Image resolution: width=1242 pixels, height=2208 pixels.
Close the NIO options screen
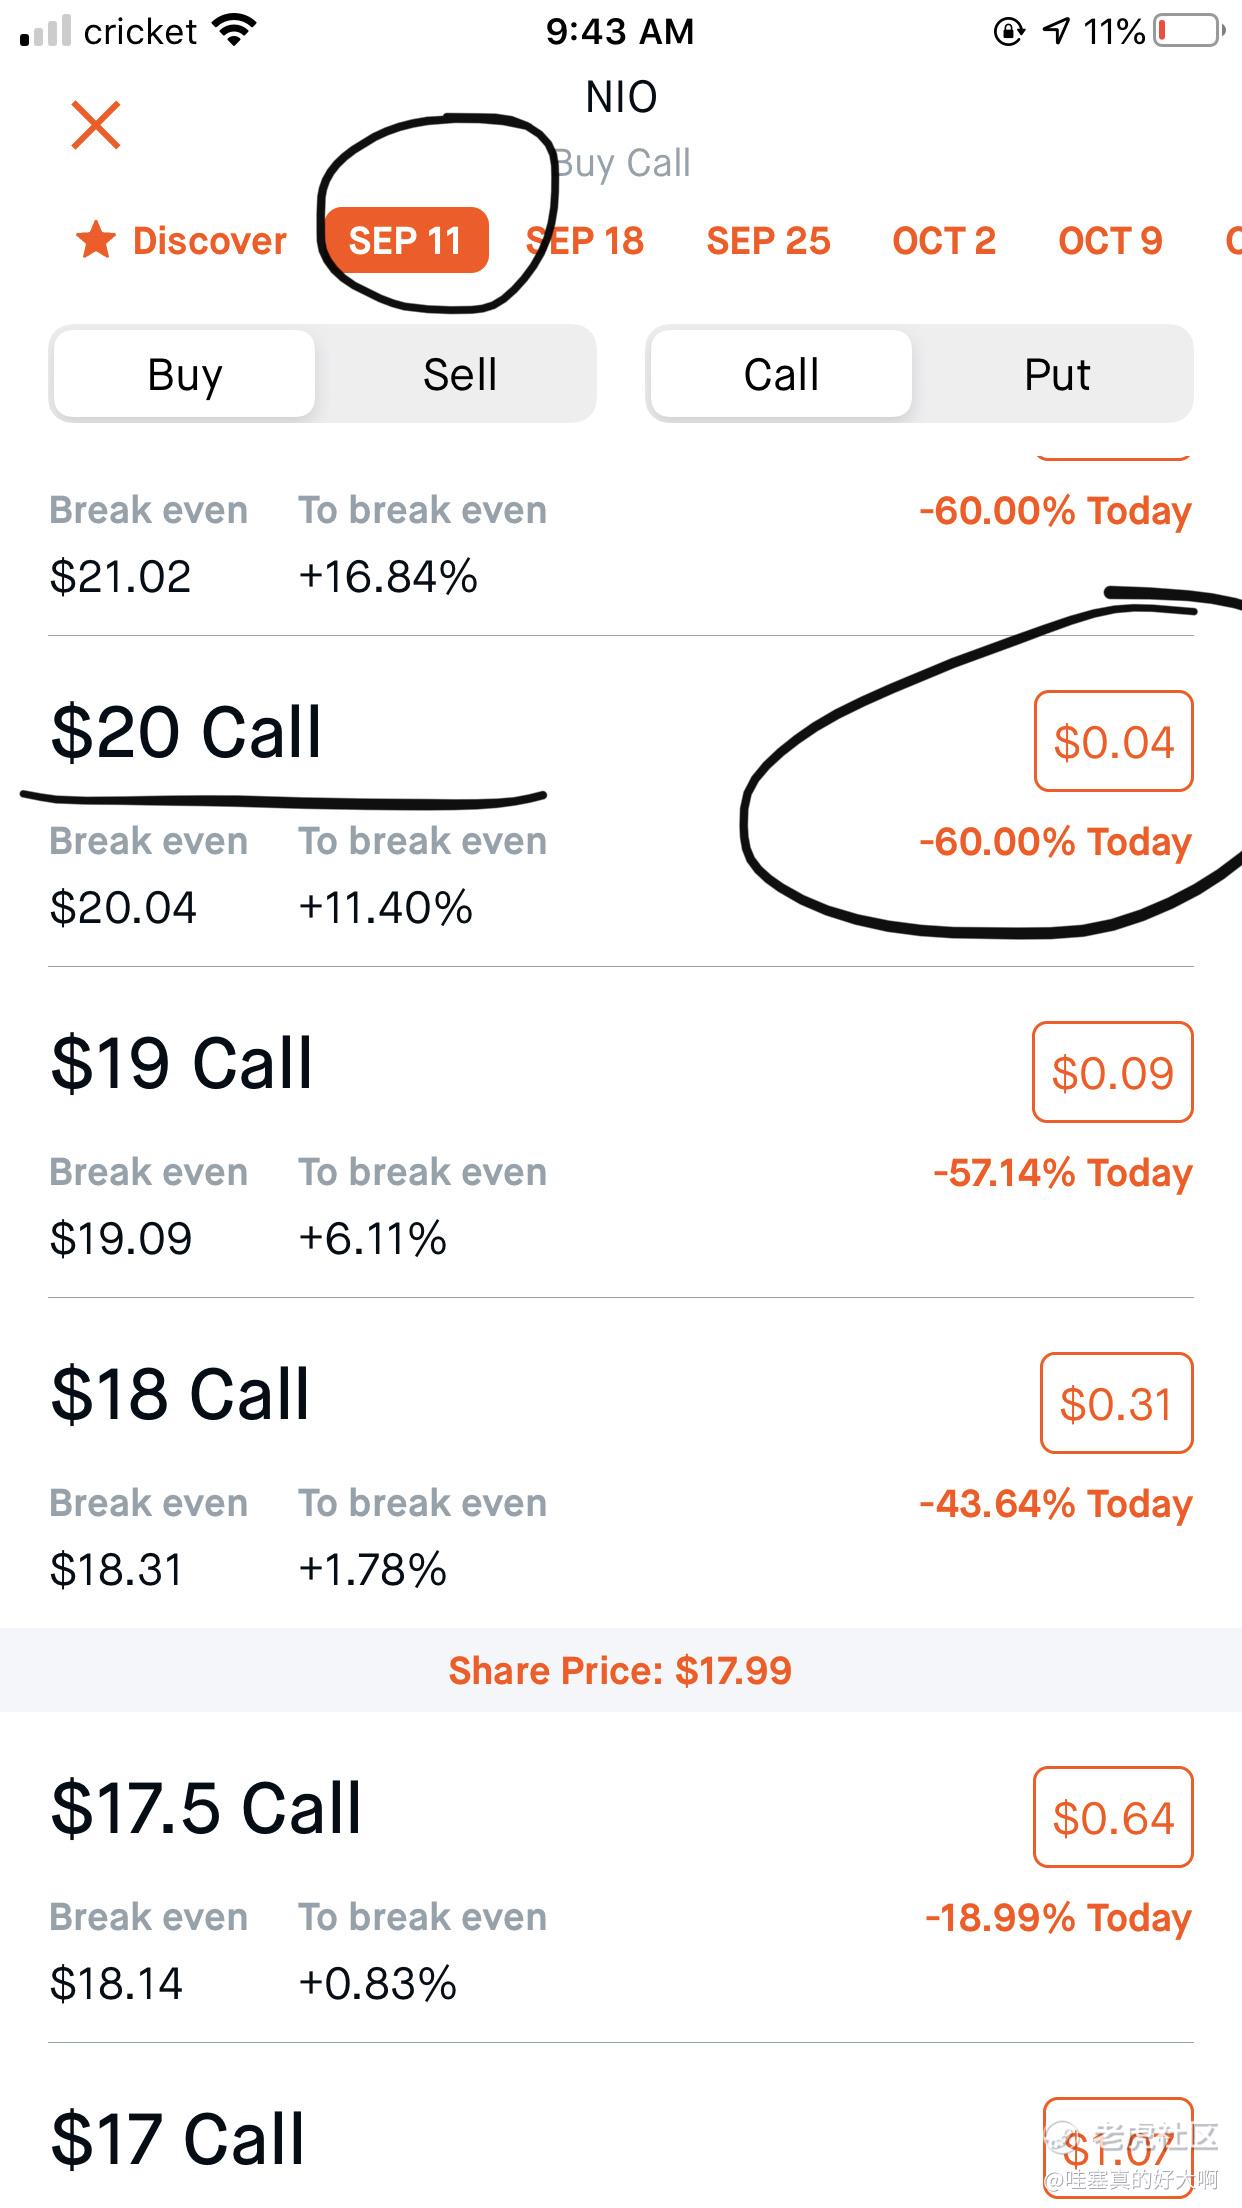96,125
